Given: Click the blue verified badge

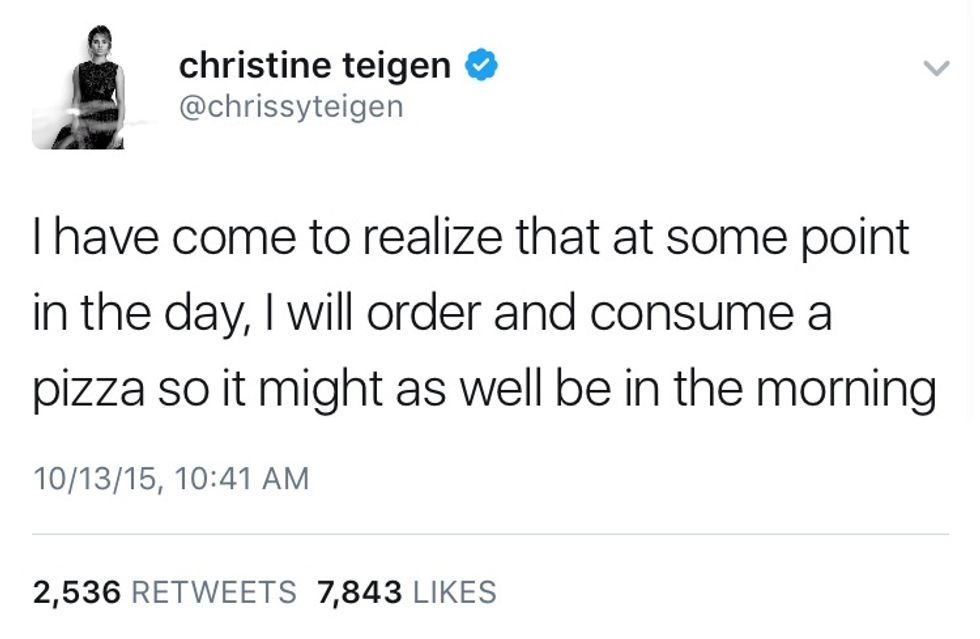Looking at the screenshot, I should point(481,67).
